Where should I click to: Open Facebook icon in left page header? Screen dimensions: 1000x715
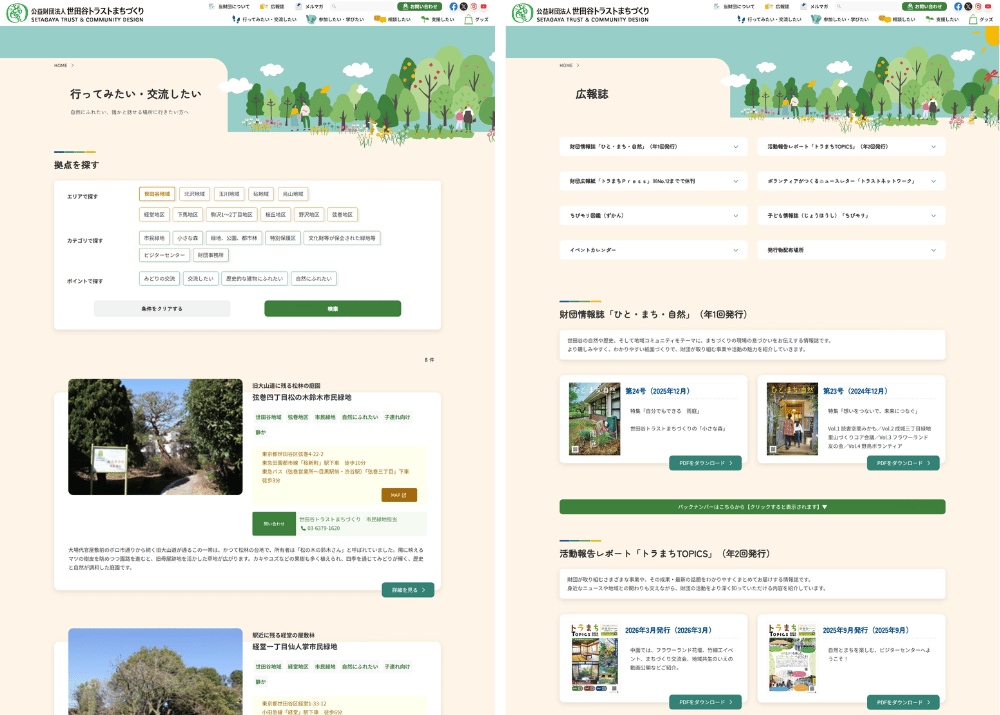[453, 6]
